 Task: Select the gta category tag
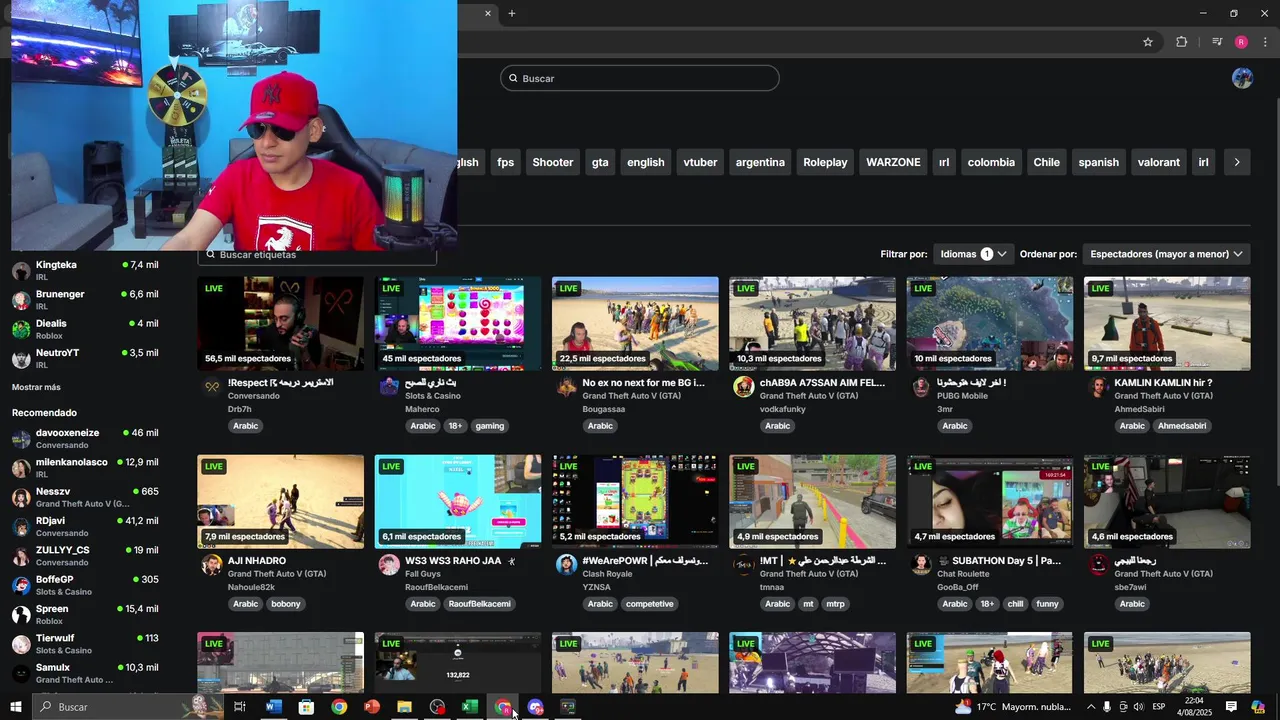tap(600, 162)
